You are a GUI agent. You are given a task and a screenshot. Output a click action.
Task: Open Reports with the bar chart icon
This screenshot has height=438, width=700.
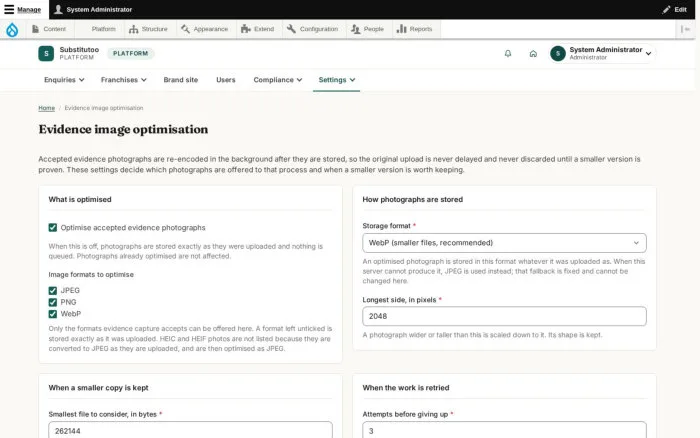click(x=415, y=29)
